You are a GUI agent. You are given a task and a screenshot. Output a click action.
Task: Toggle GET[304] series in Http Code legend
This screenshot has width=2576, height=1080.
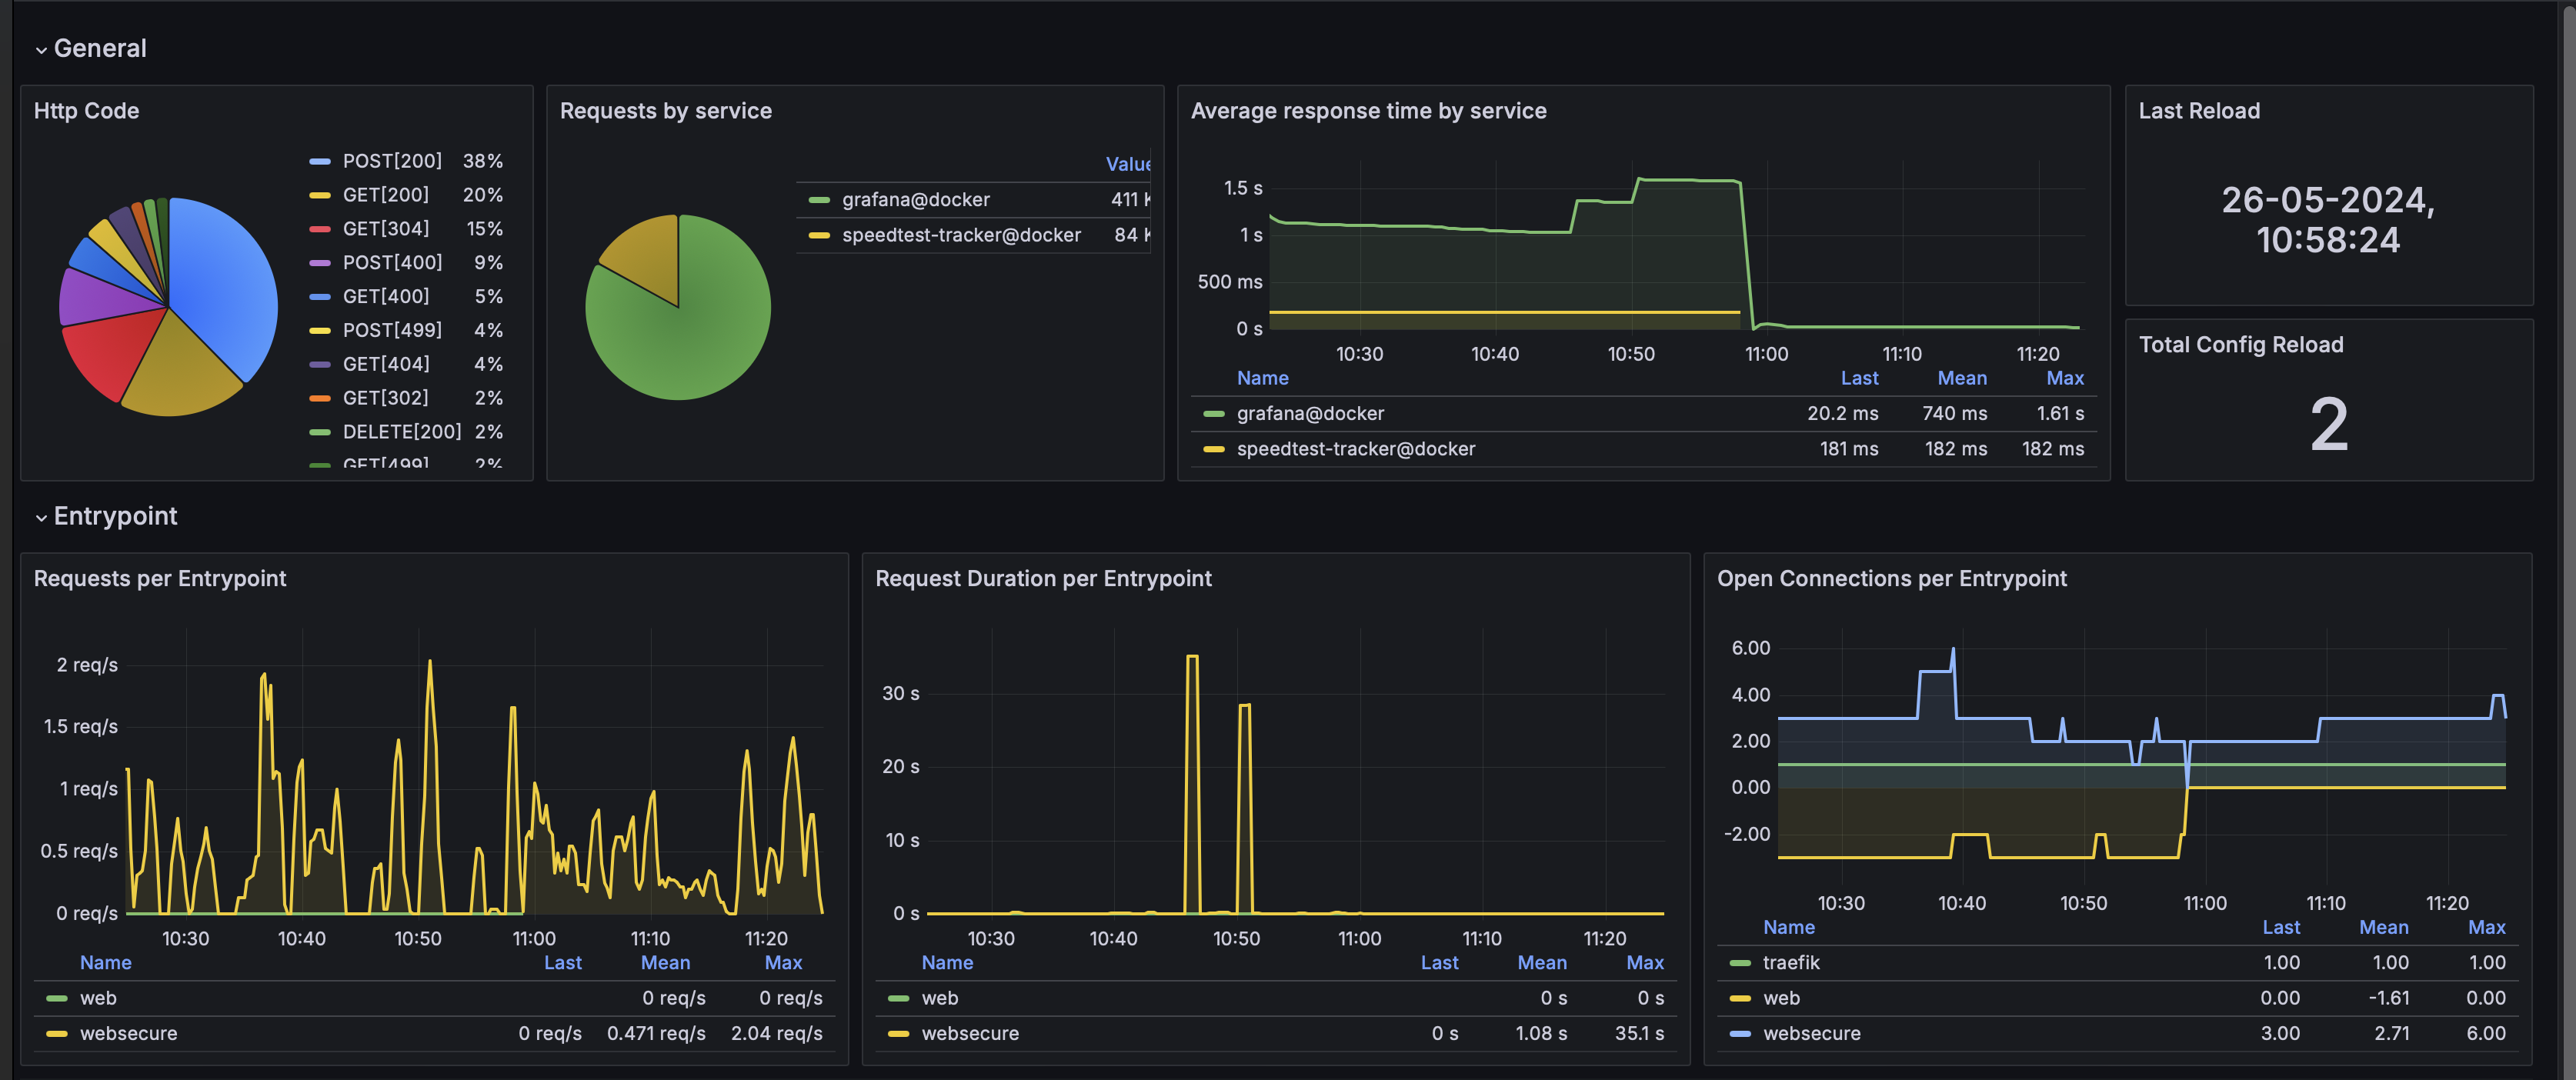coord(386,229)
